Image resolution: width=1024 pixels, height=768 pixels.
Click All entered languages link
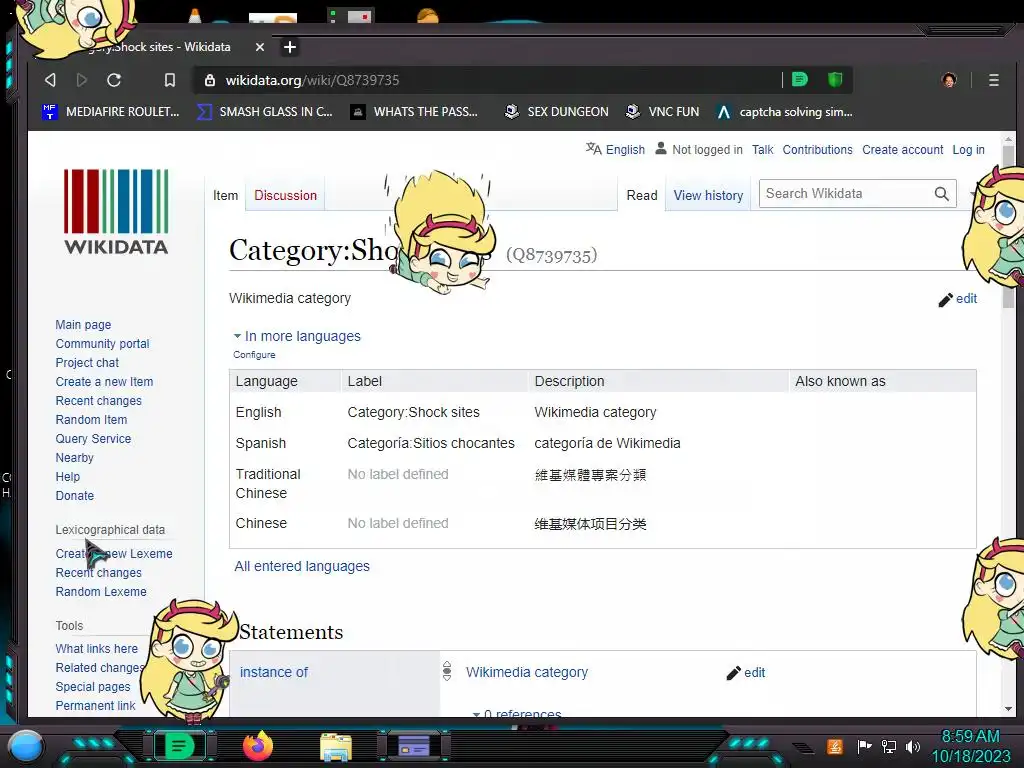coord(302,566)
